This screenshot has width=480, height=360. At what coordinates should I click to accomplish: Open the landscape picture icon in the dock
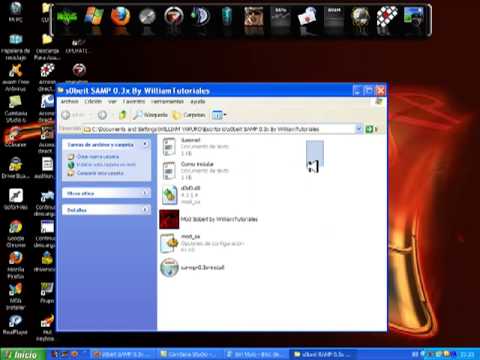413,16
